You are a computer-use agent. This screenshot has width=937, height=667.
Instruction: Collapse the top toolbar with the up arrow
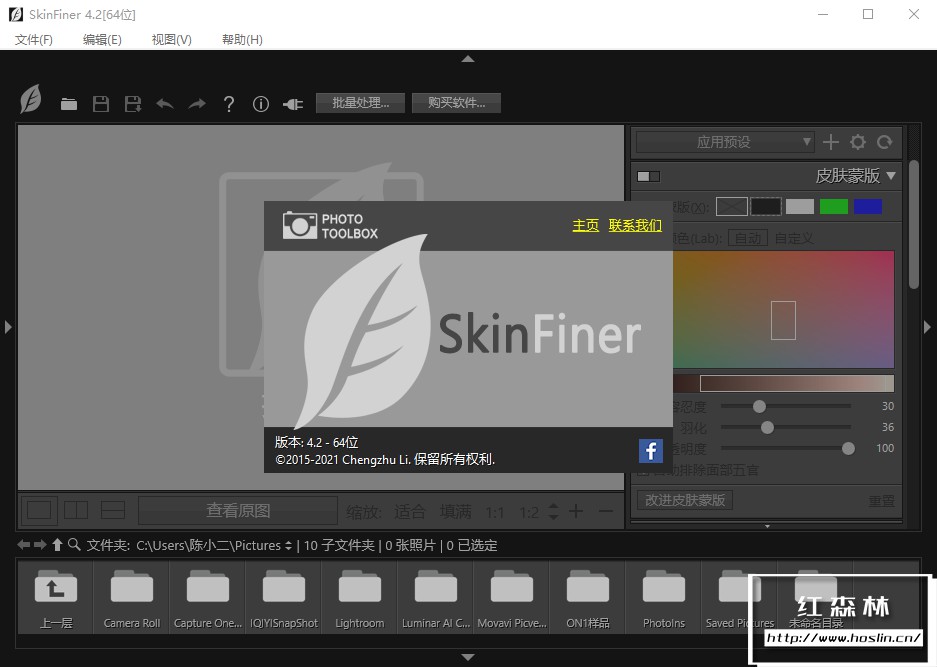click(x=468, y=59)
